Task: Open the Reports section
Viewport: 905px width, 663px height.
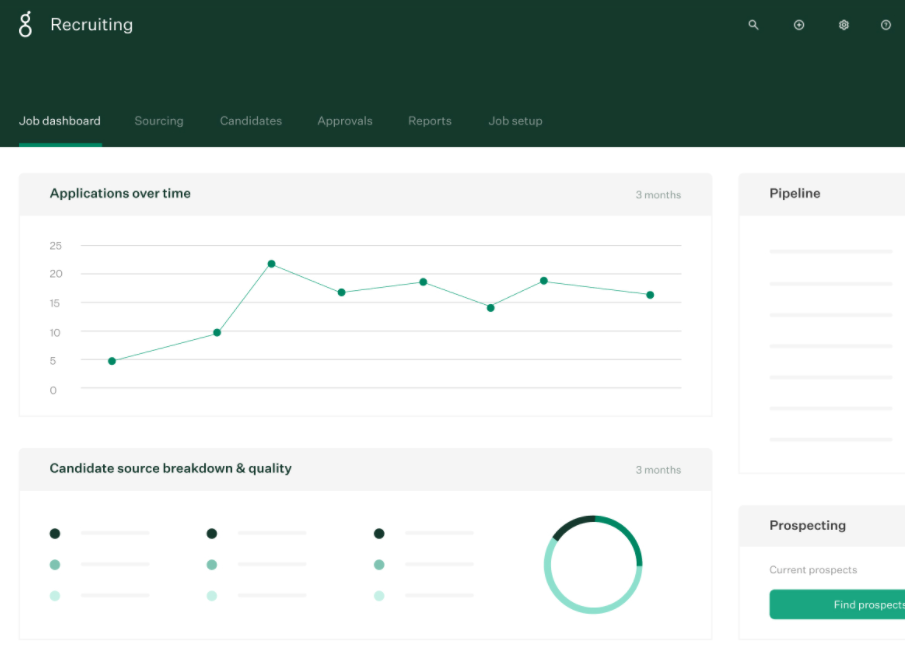Action: click(430, 121)
